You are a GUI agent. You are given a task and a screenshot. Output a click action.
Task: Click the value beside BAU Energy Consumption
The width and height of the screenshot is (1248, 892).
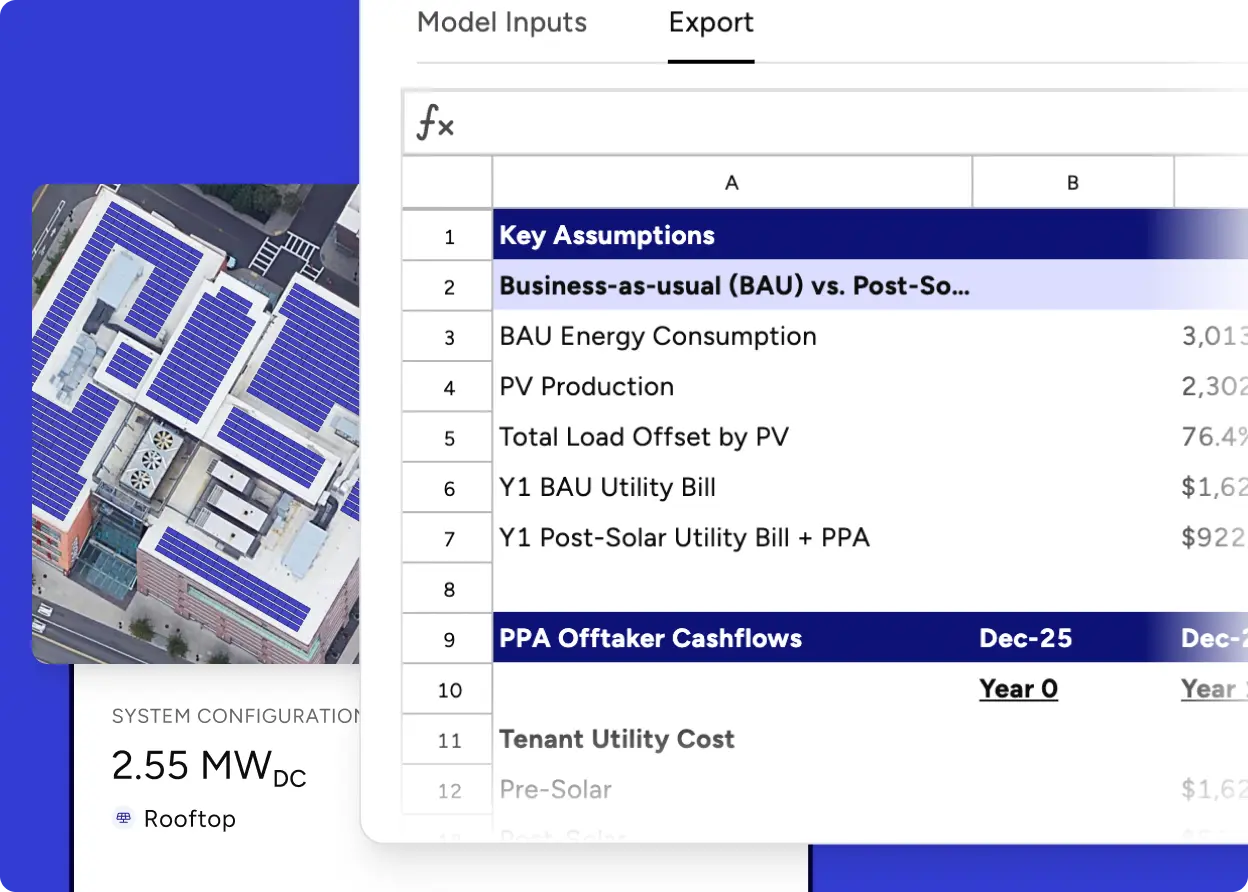click(1214, 337)
